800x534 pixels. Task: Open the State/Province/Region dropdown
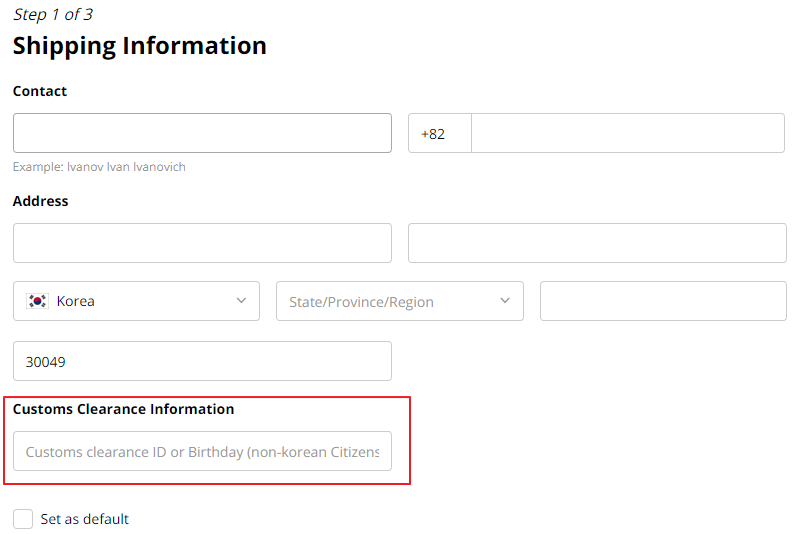[399, 301]
